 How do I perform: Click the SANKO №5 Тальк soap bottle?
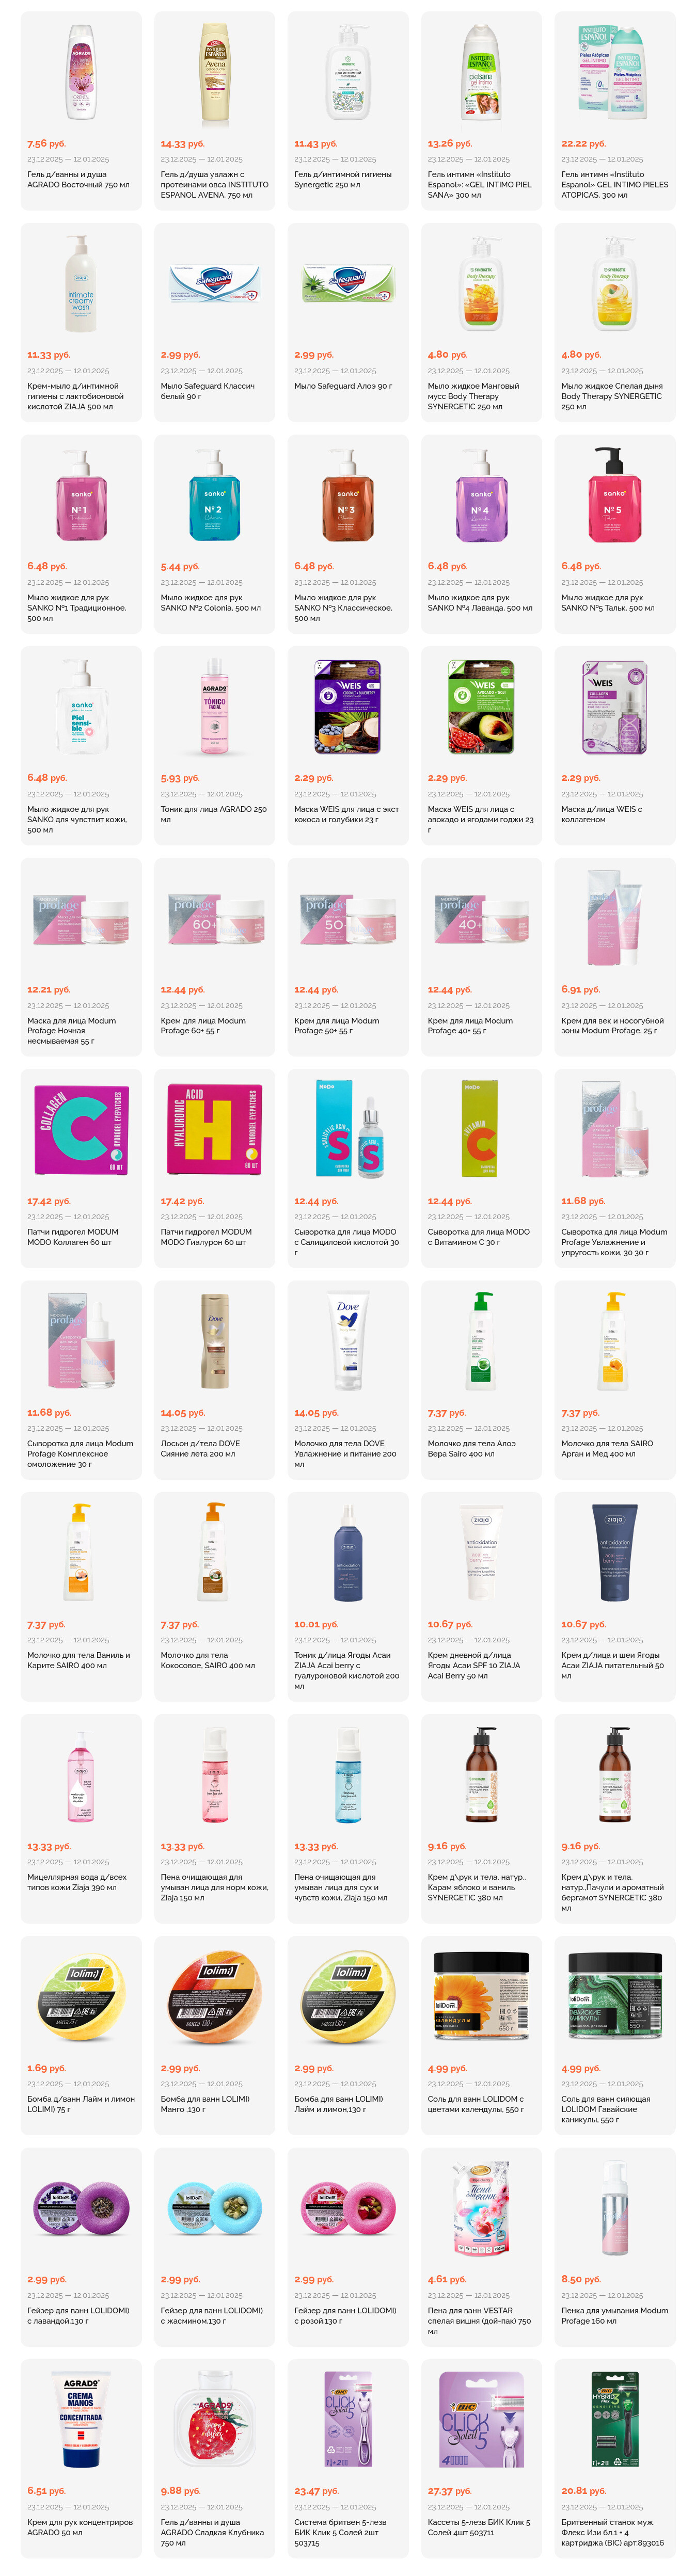coord(615,496)
